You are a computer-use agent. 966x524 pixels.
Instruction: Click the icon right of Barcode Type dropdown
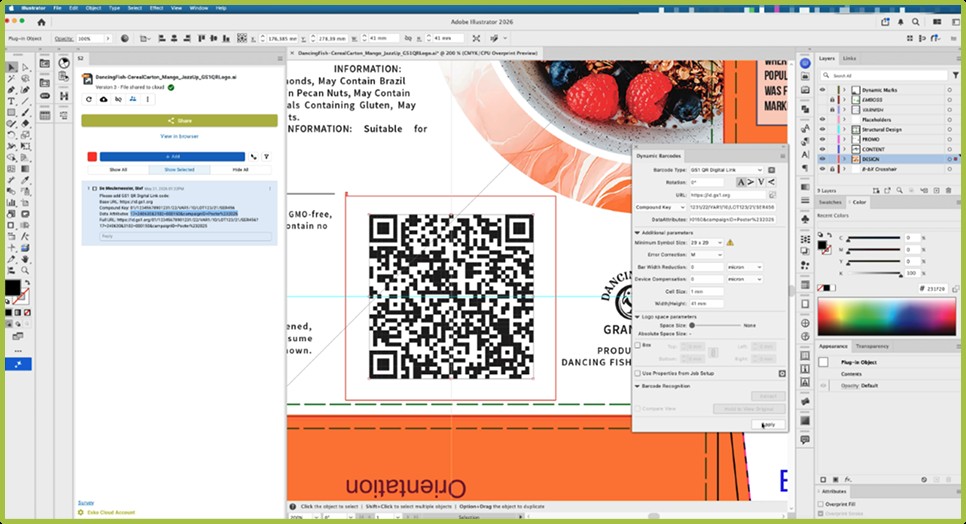coord(771,170)
